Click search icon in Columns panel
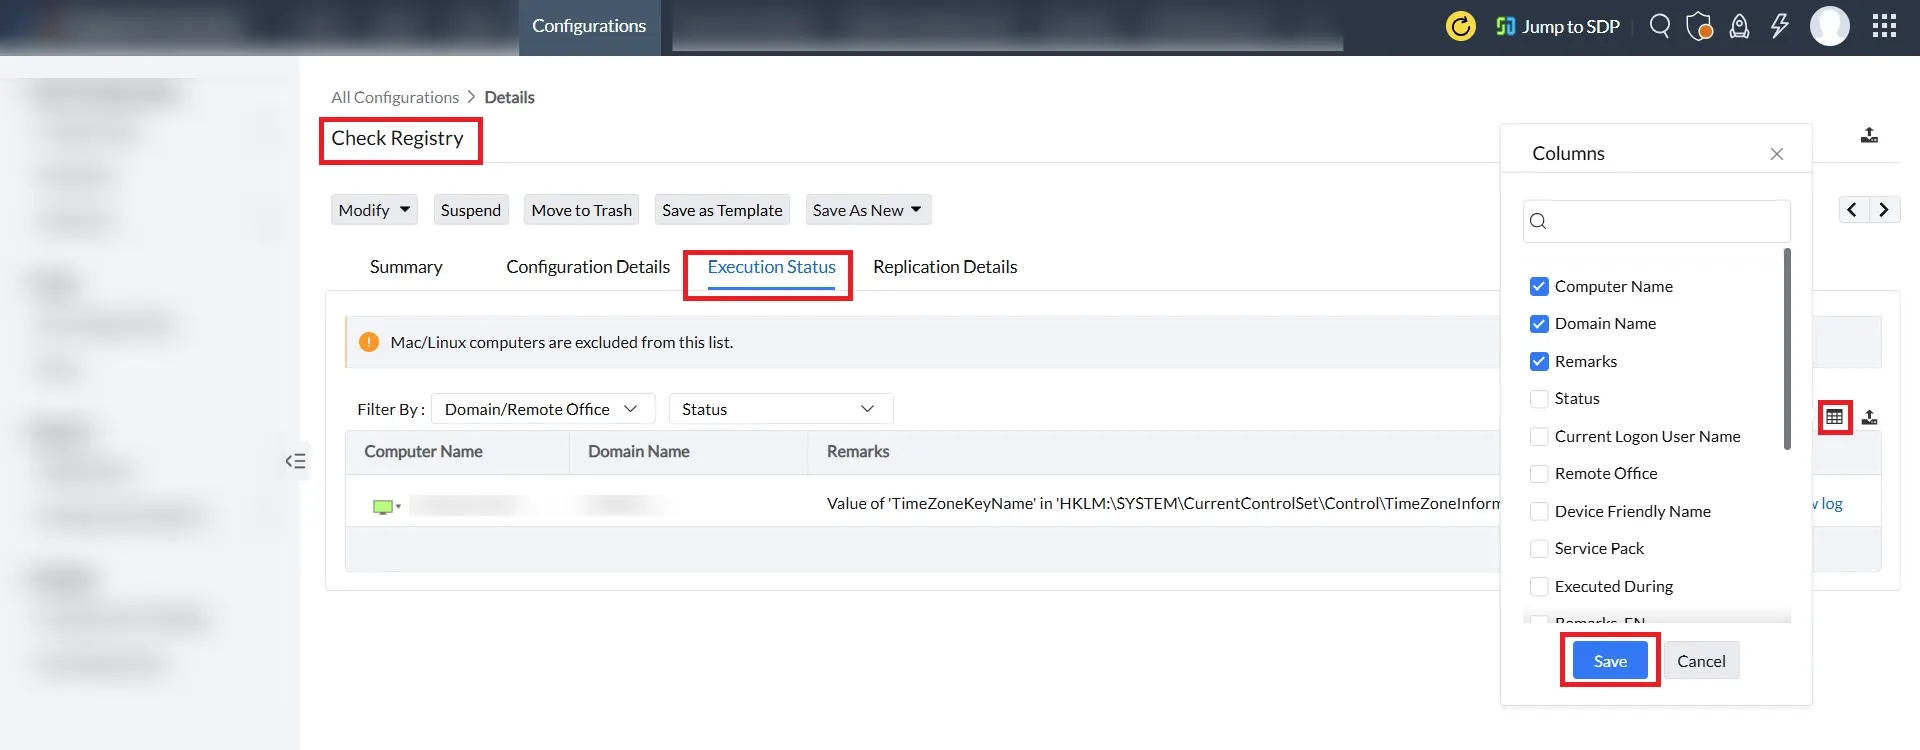The image size is (1920, 750). point(1539,221)
